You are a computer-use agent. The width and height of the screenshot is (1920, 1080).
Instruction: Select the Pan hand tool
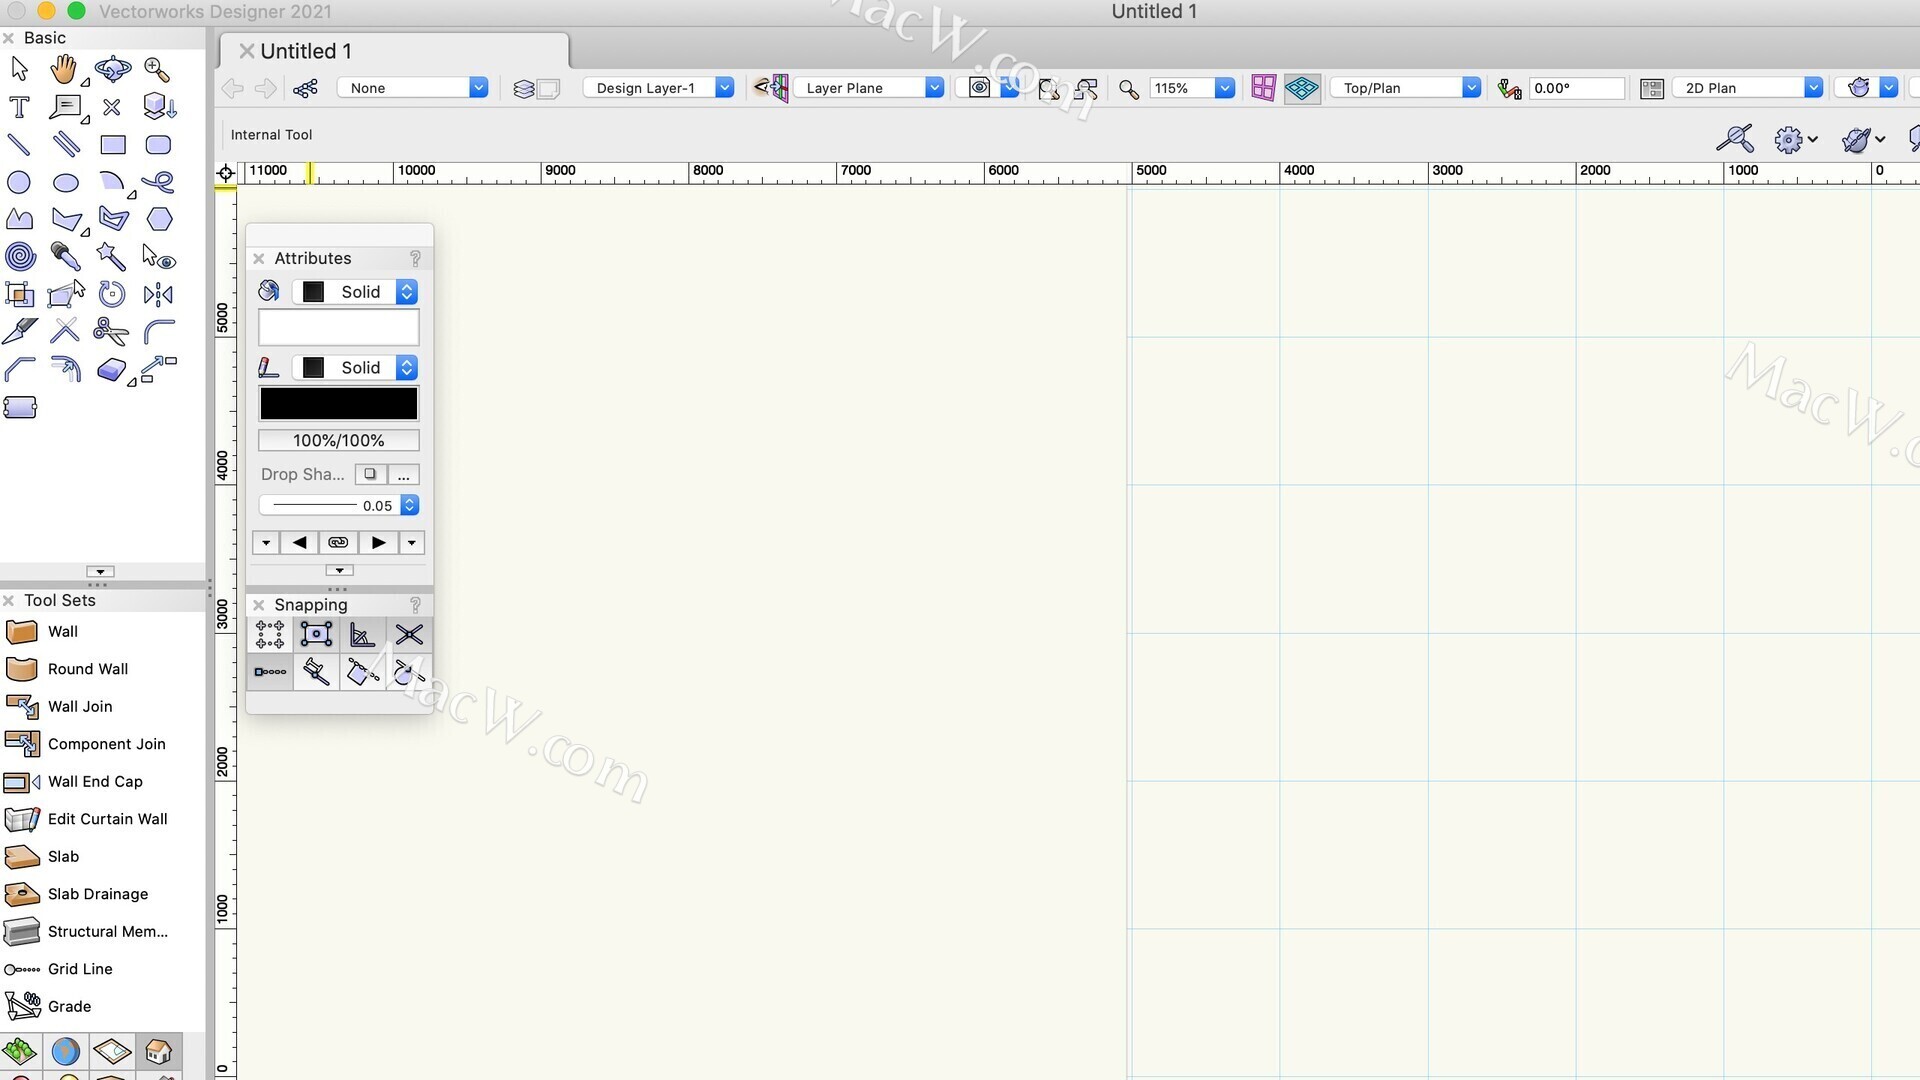point(64,69)
